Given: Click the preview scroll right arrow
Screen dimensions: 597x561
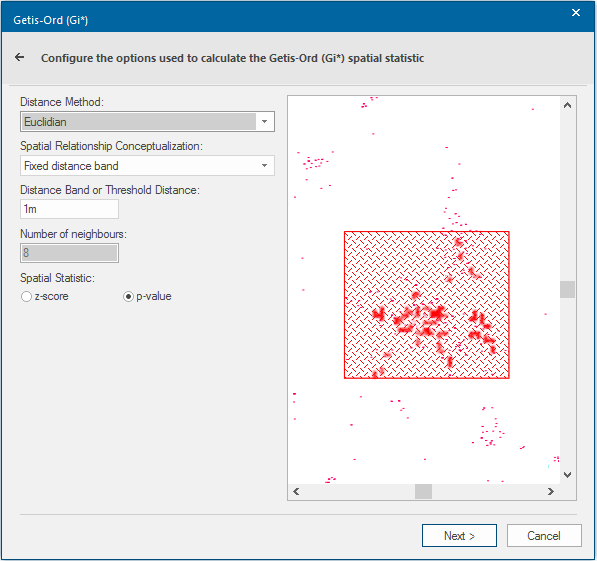Looking at the screenshot, I should click(x=551, y=492).
